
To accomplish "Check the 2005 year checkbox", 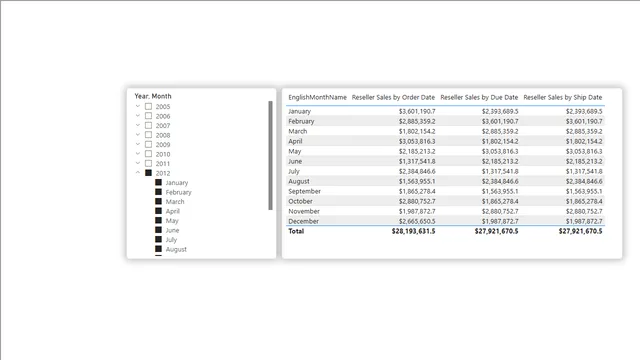I will point(149,107).
